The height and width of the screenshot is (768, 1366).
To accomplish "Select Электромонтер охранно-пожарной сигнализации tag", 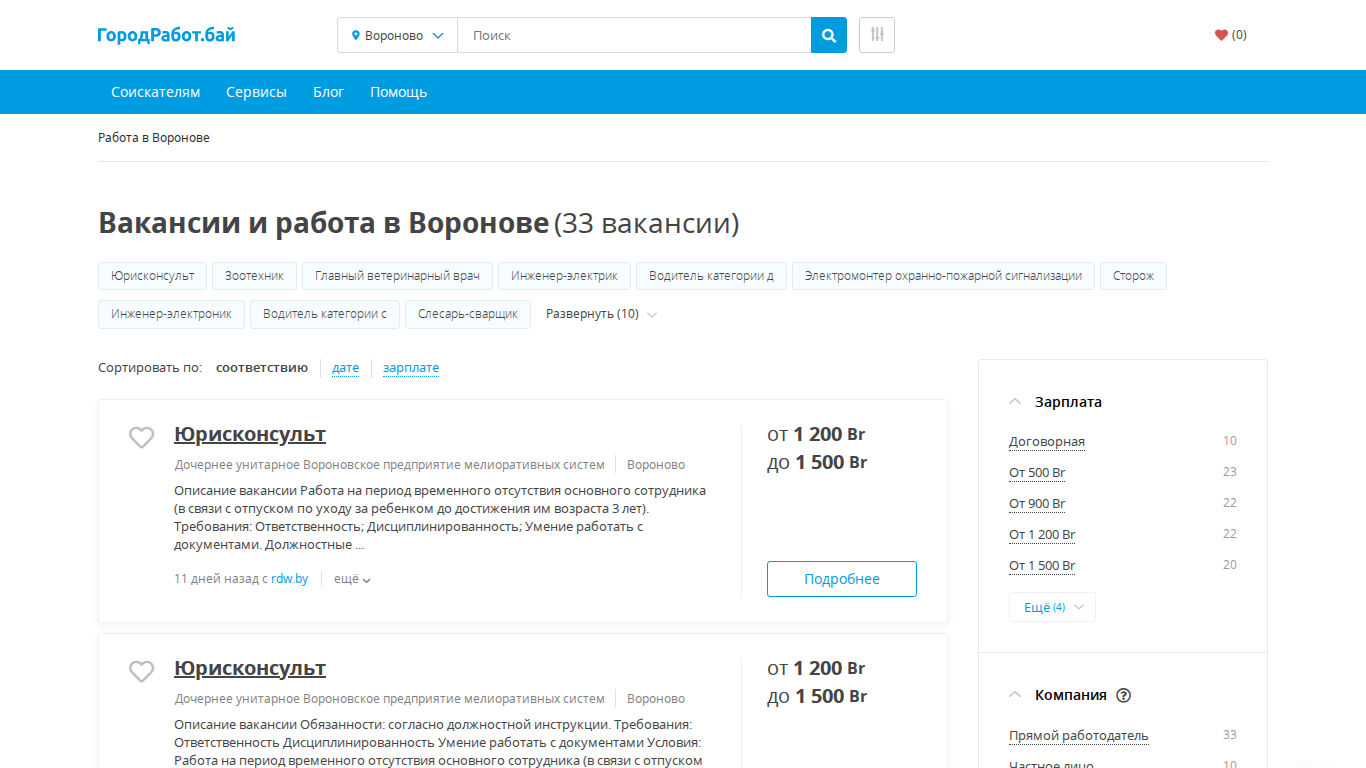I will (x=943, y=276).
